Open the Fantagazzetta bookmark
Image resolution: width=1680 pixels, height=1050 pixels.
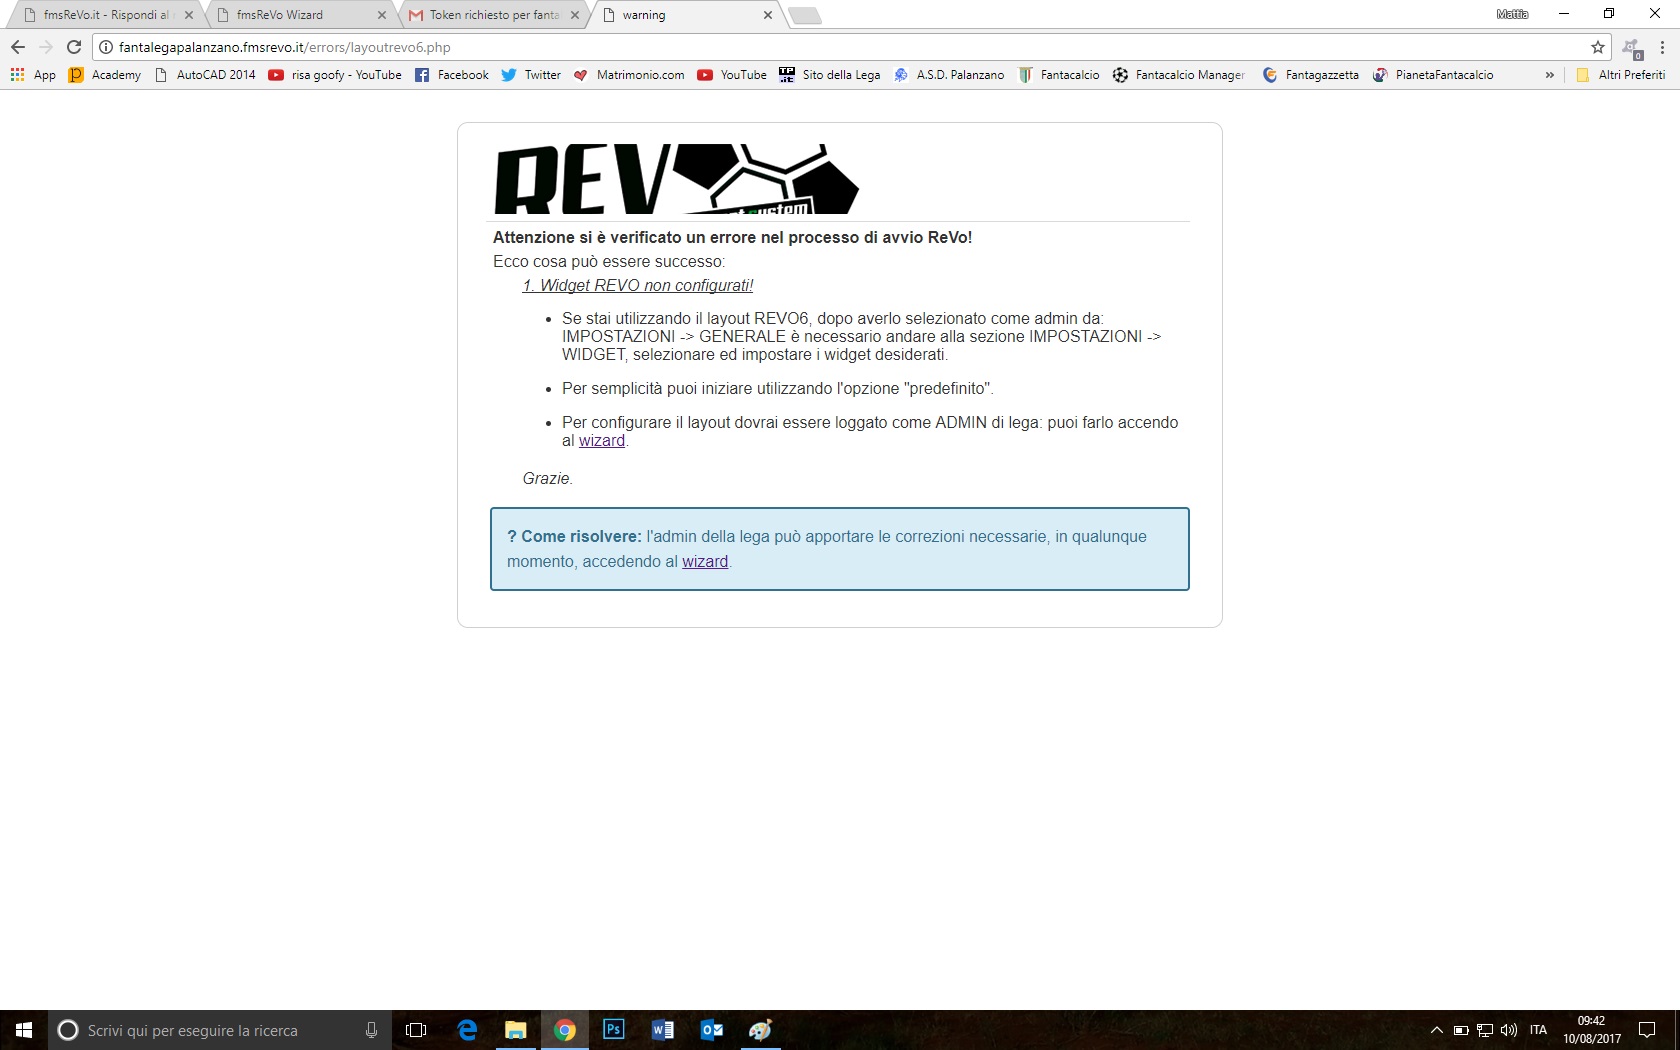(1311, 75)
